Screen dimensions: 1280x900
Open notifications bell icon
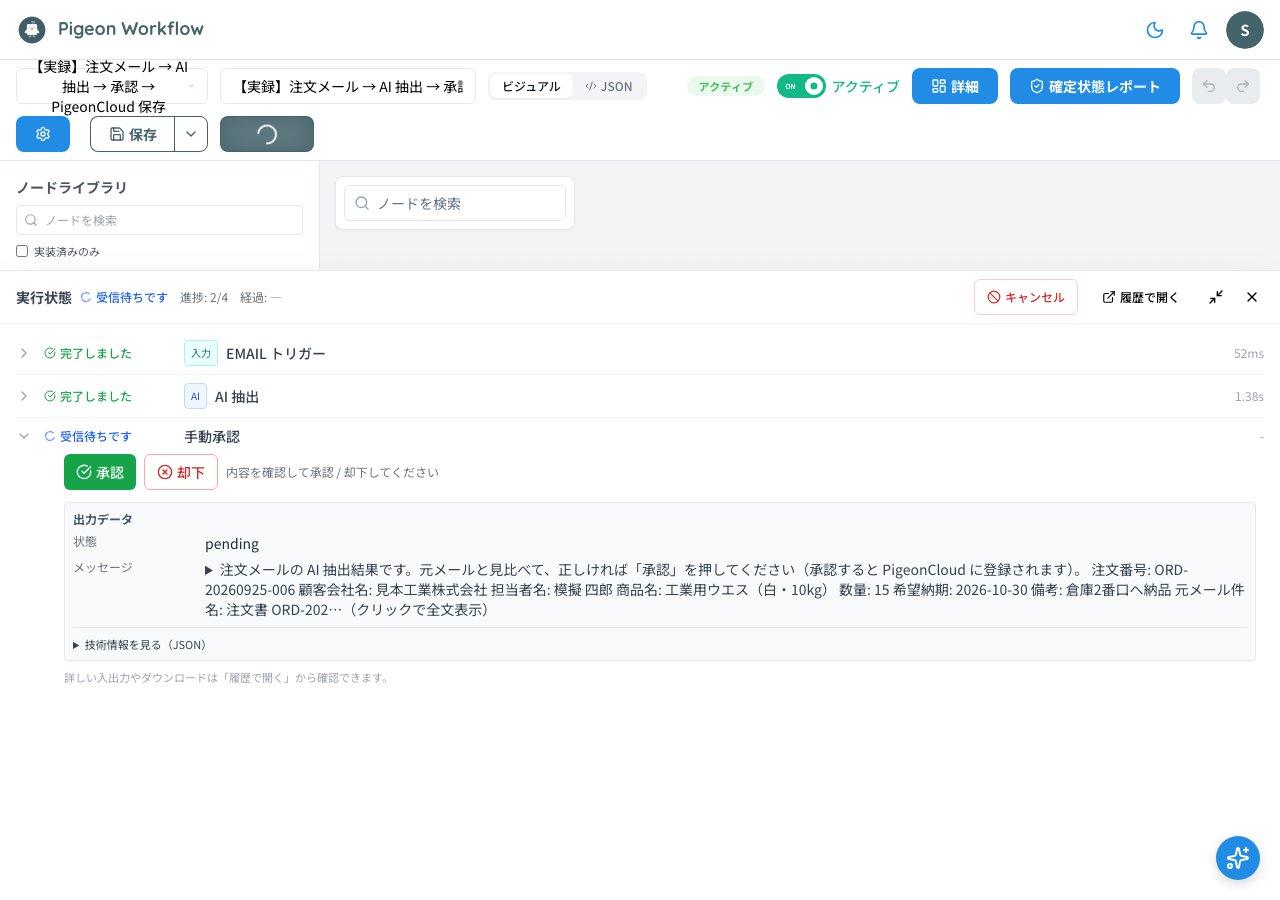[1199, 30]
